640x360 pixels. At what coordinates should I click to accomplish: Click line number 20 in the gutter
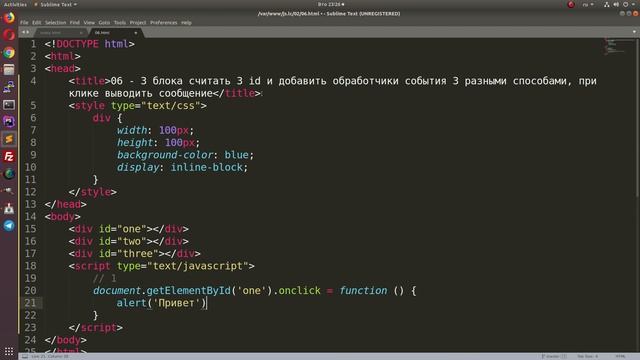pos(30,291)
